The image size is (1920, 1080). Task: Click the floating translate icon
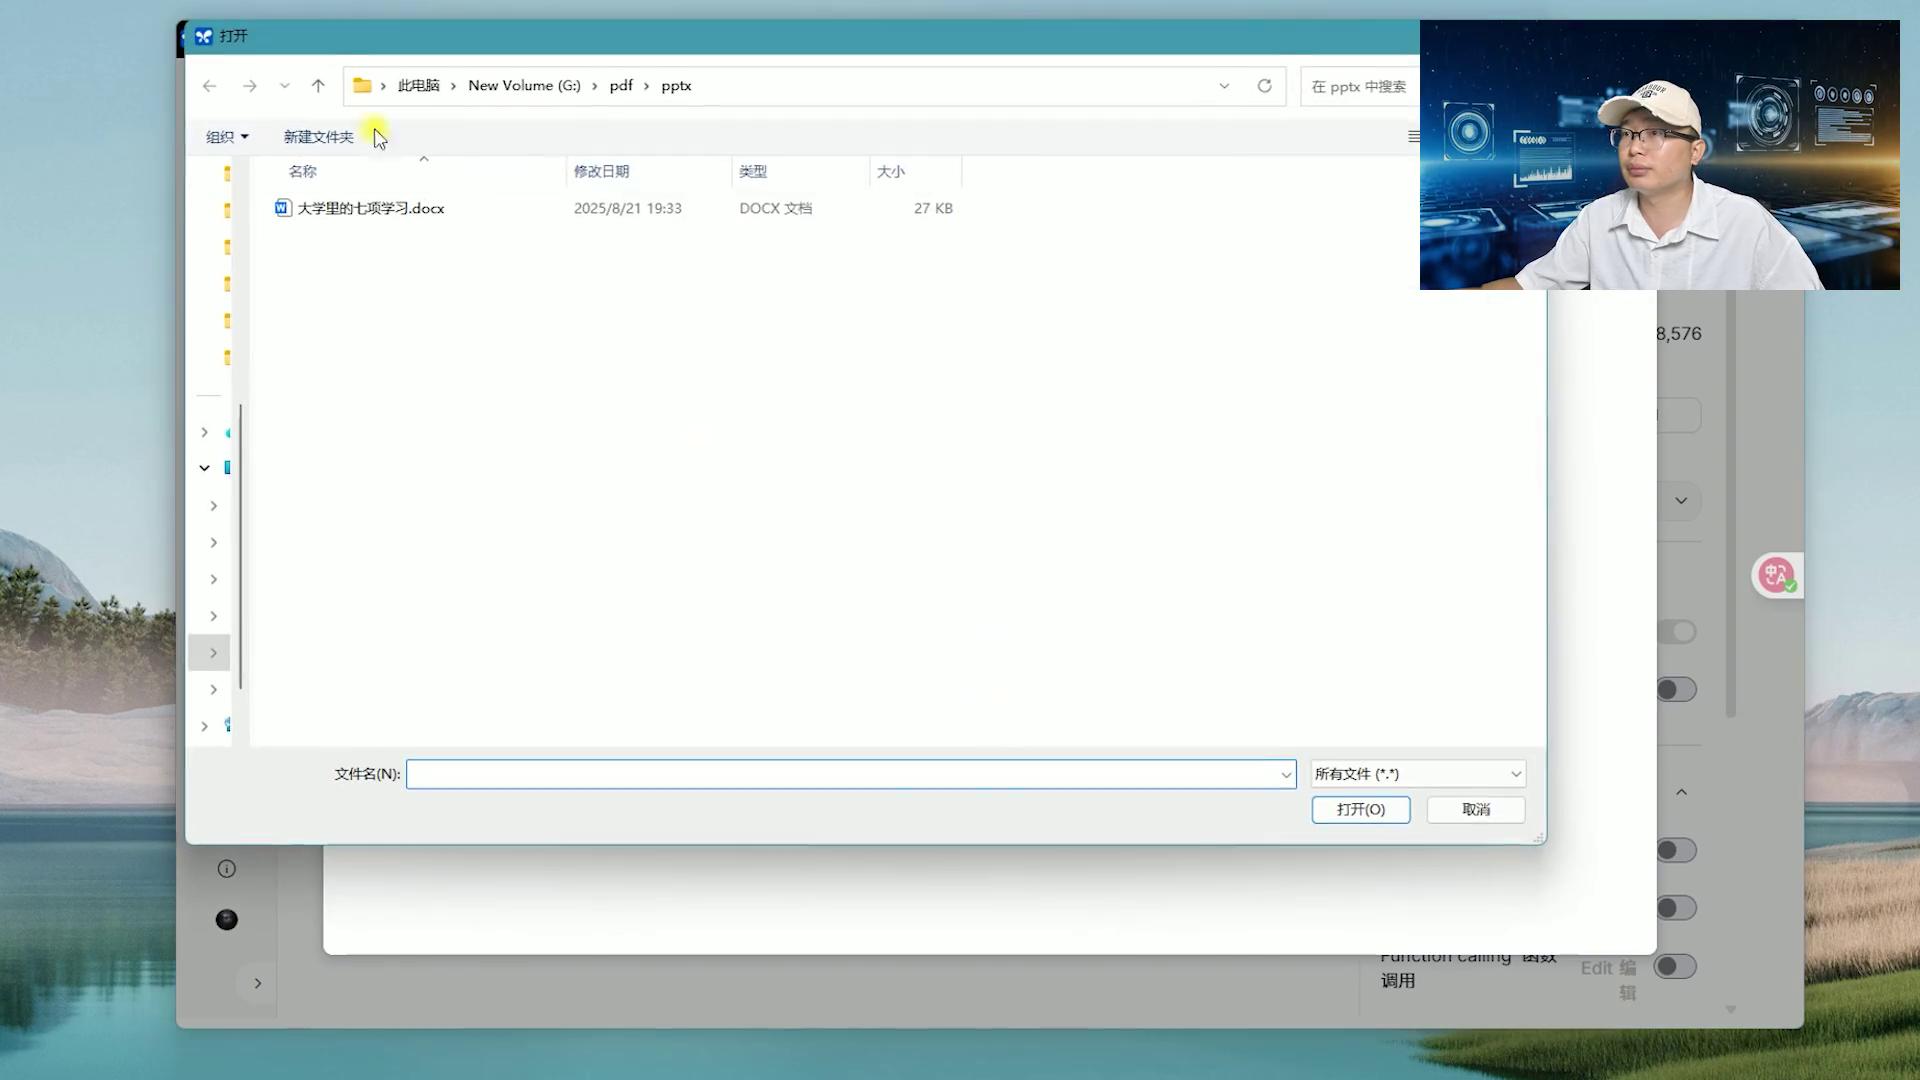(x=1776, y=575)
